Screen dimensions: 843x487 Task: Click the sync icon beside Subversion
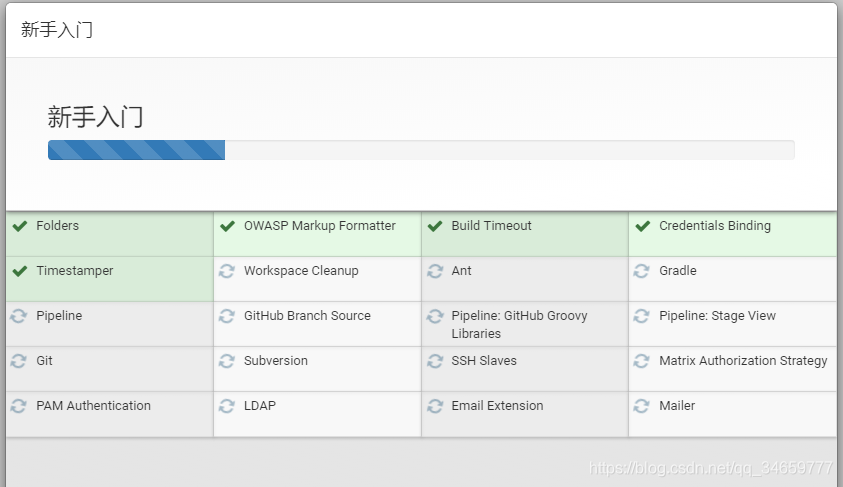227,361
